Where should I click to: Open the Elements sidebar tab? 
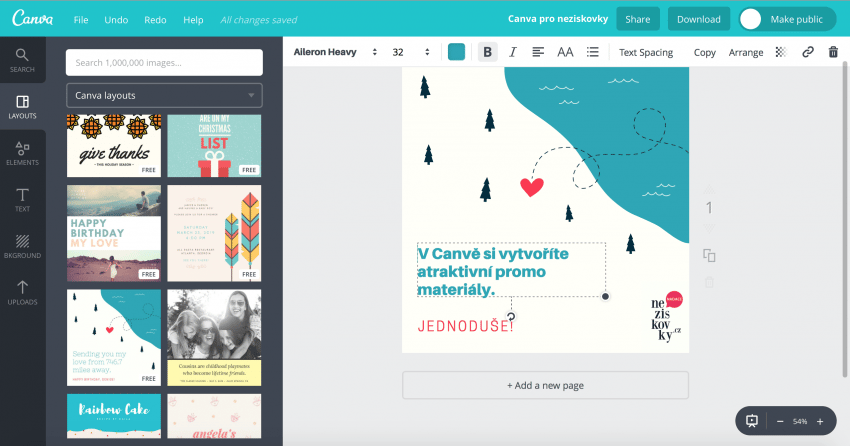pos(22,153)
